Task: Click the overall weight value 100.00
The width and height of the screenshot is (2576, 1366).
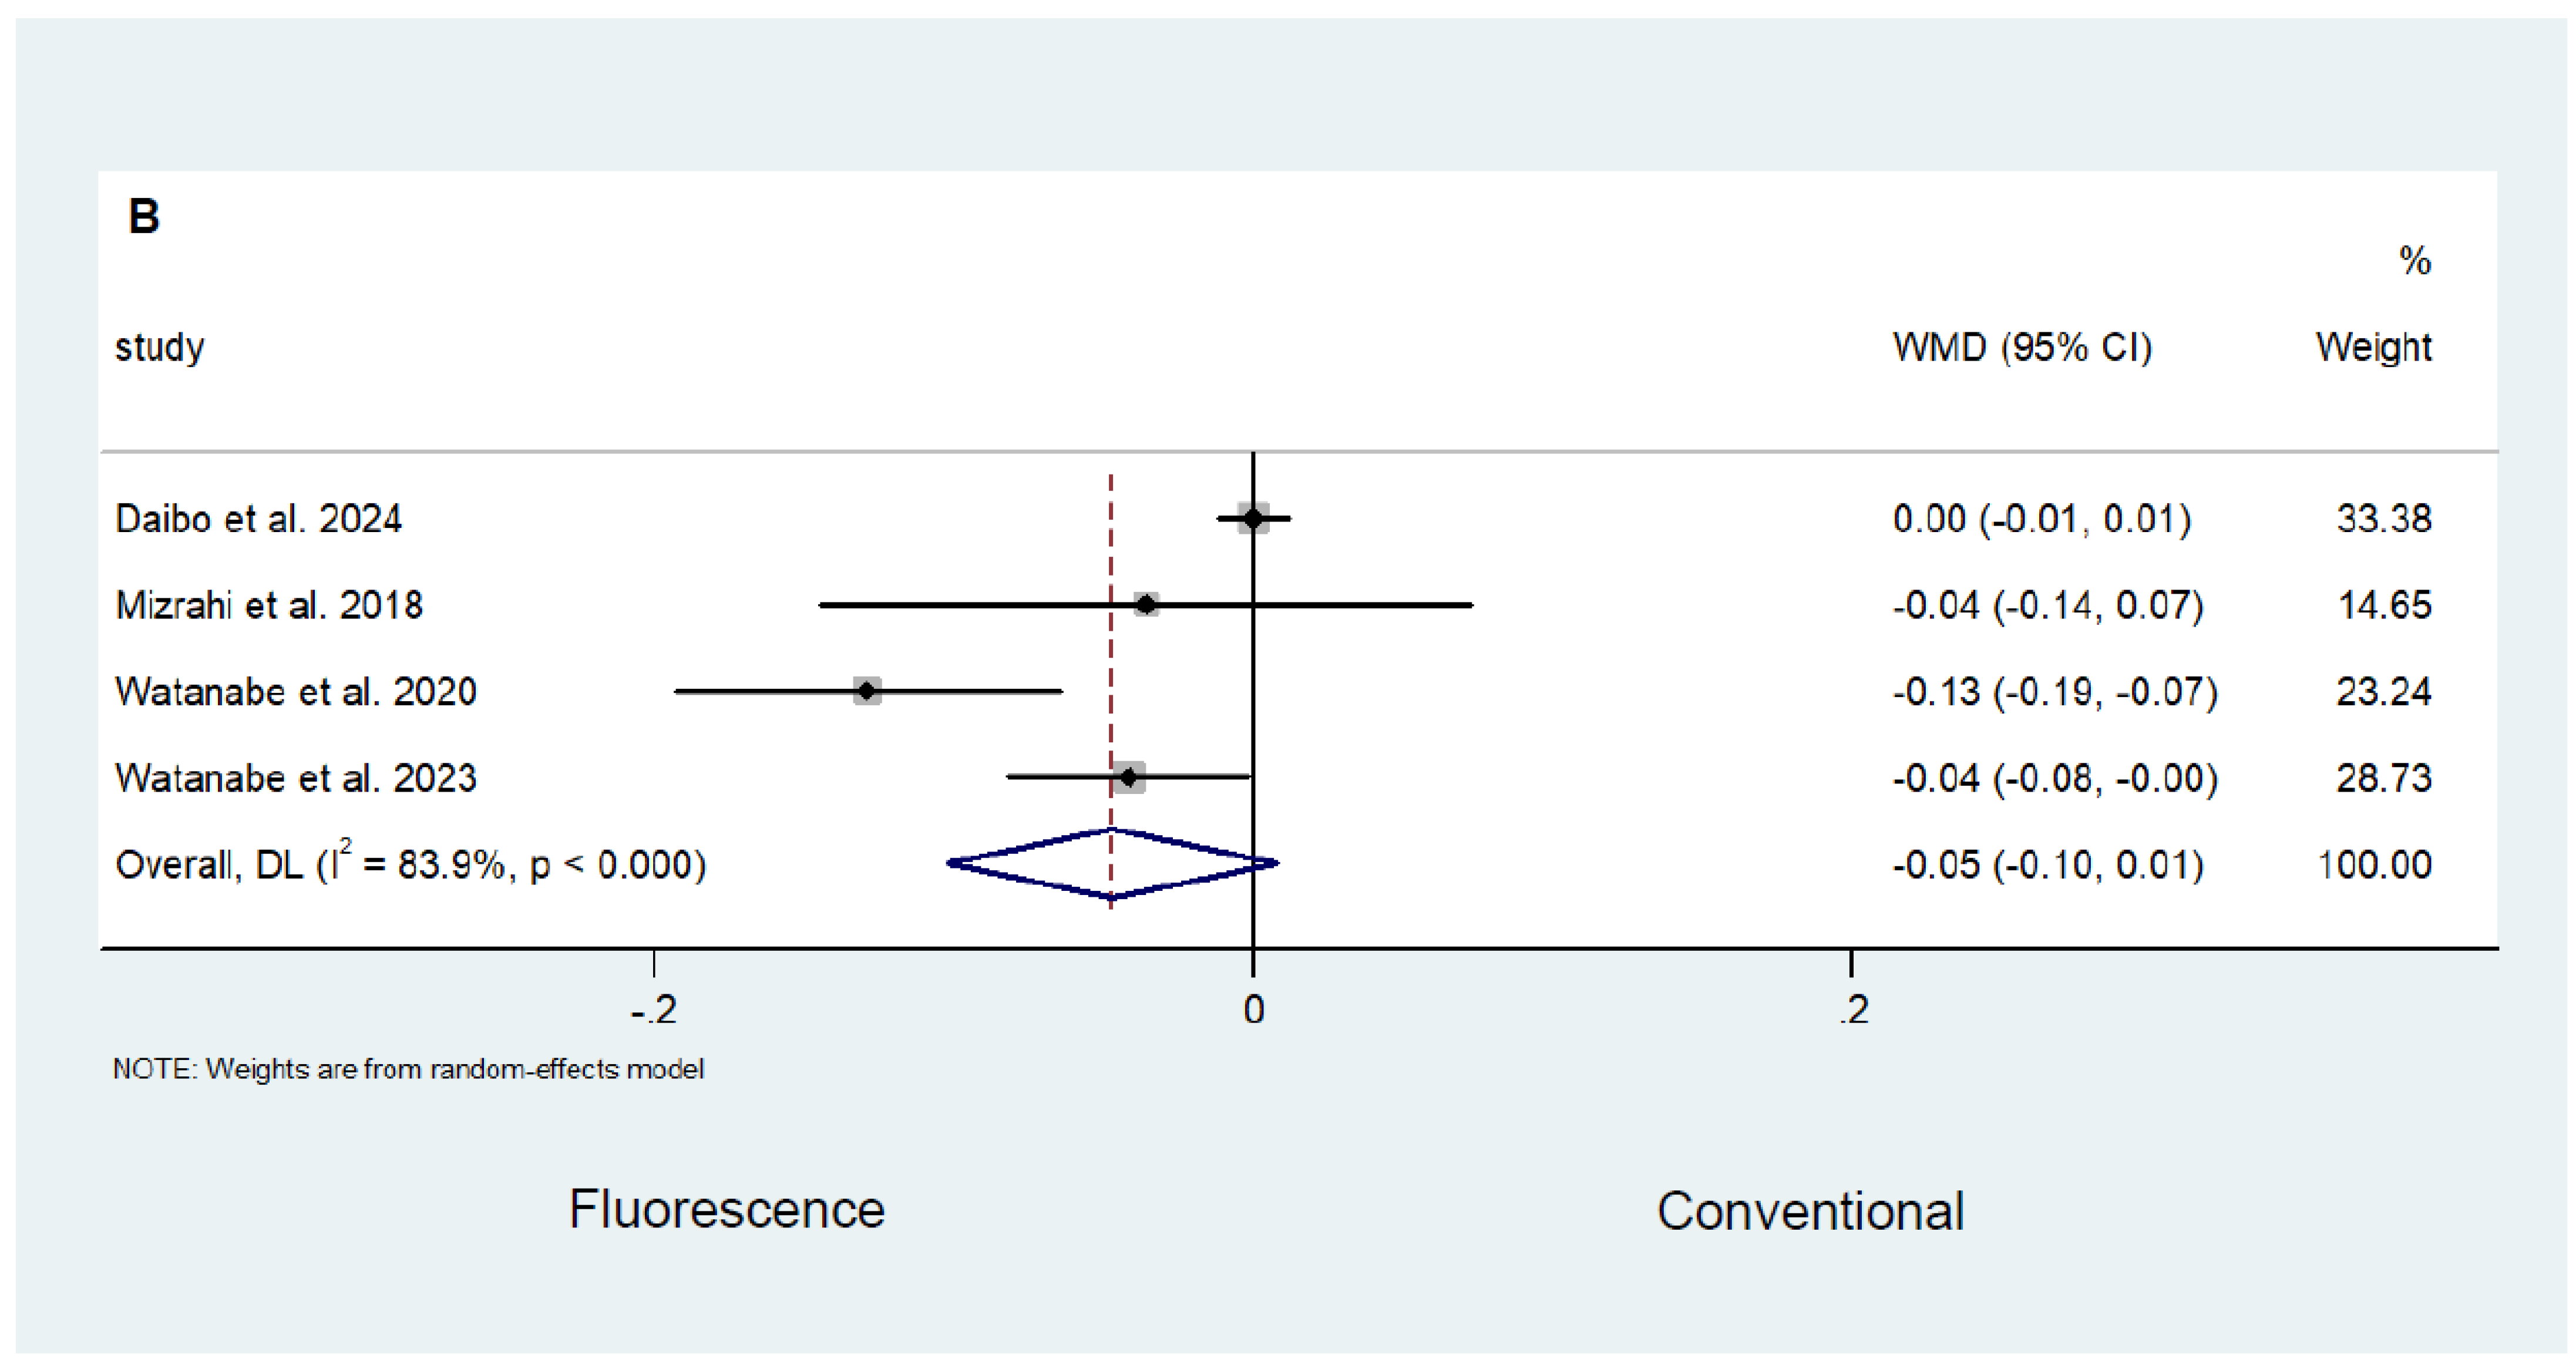Action: pyautogui.click(x=2374, y=864)
